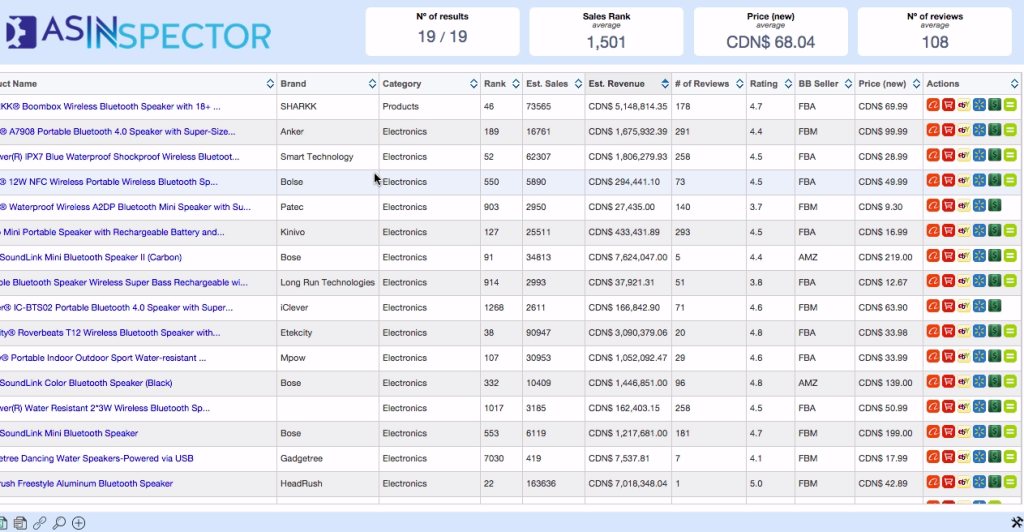1024x532 pixels.
Task: Click the Sales Rank average card
Action: click(606, 31)
